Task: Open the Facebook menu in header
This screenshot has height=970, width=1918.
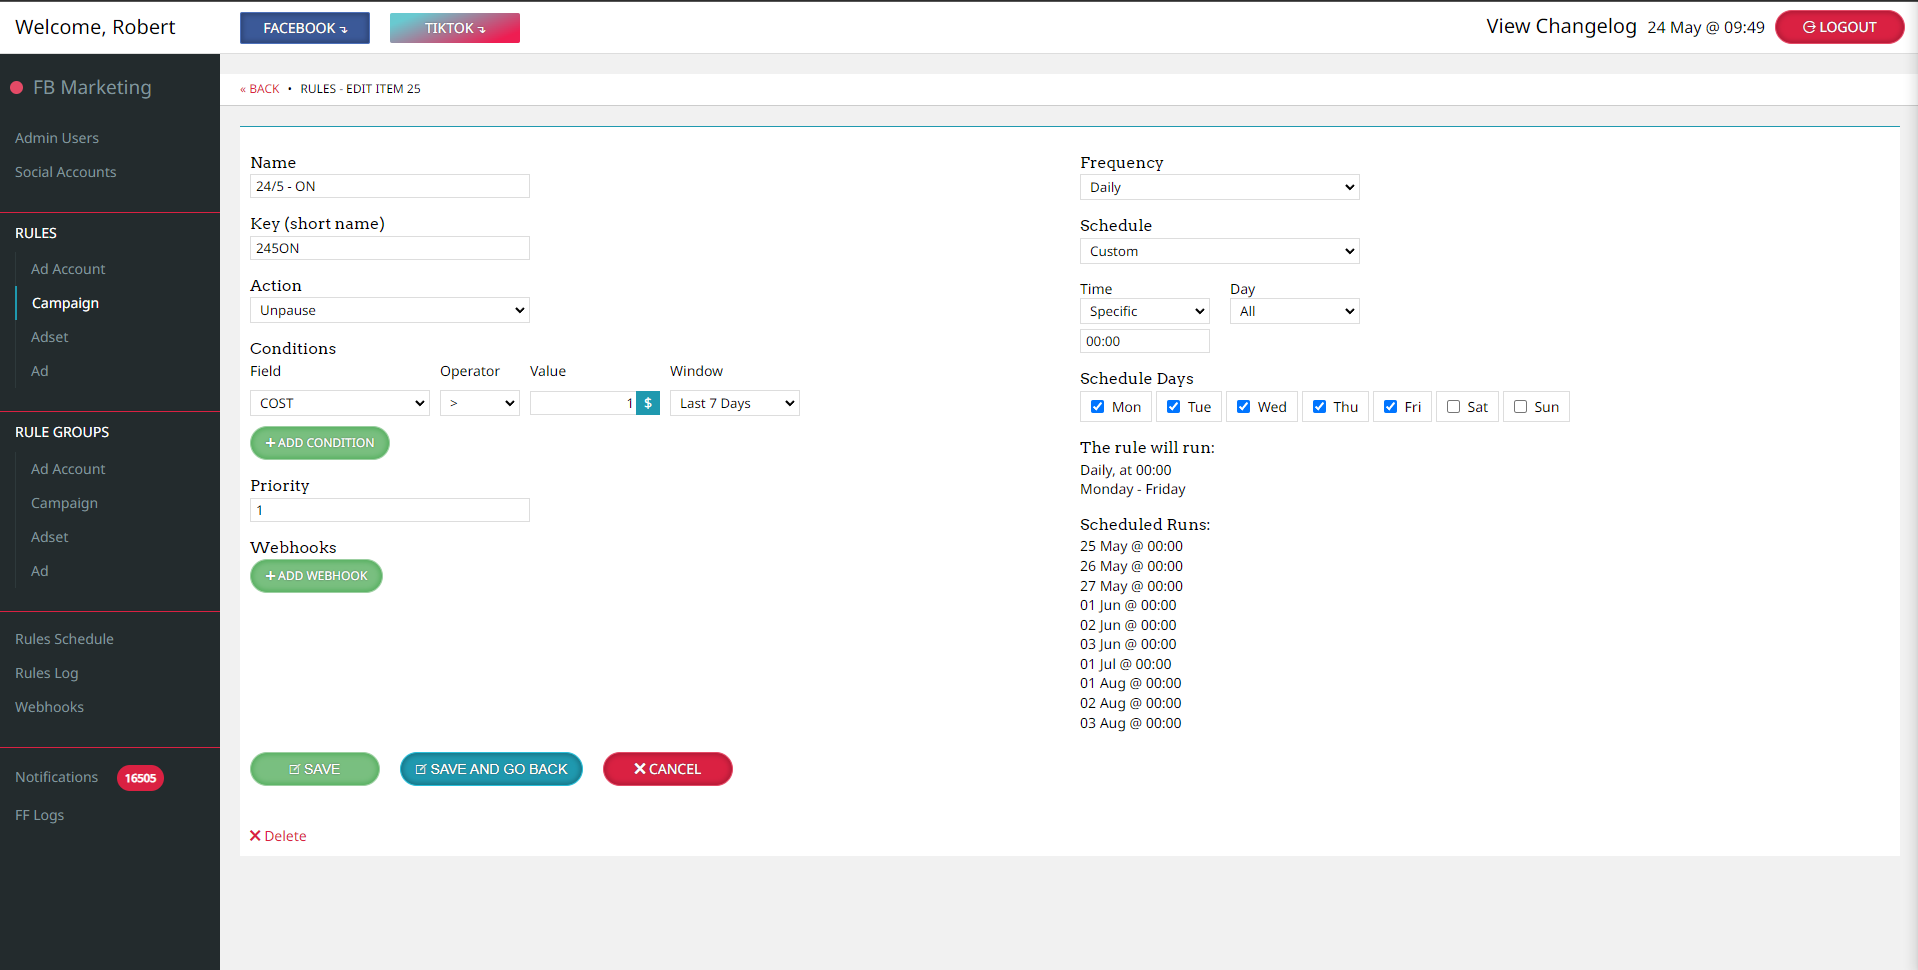Action: coord(305,28)
